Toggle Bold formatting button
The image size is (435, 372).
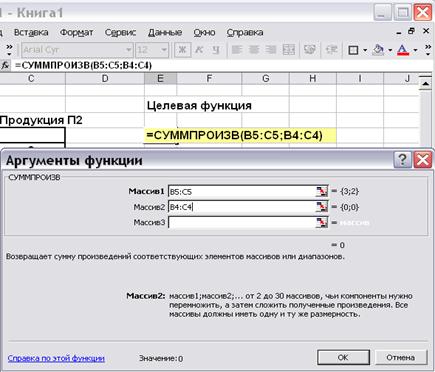coord(182,50)
